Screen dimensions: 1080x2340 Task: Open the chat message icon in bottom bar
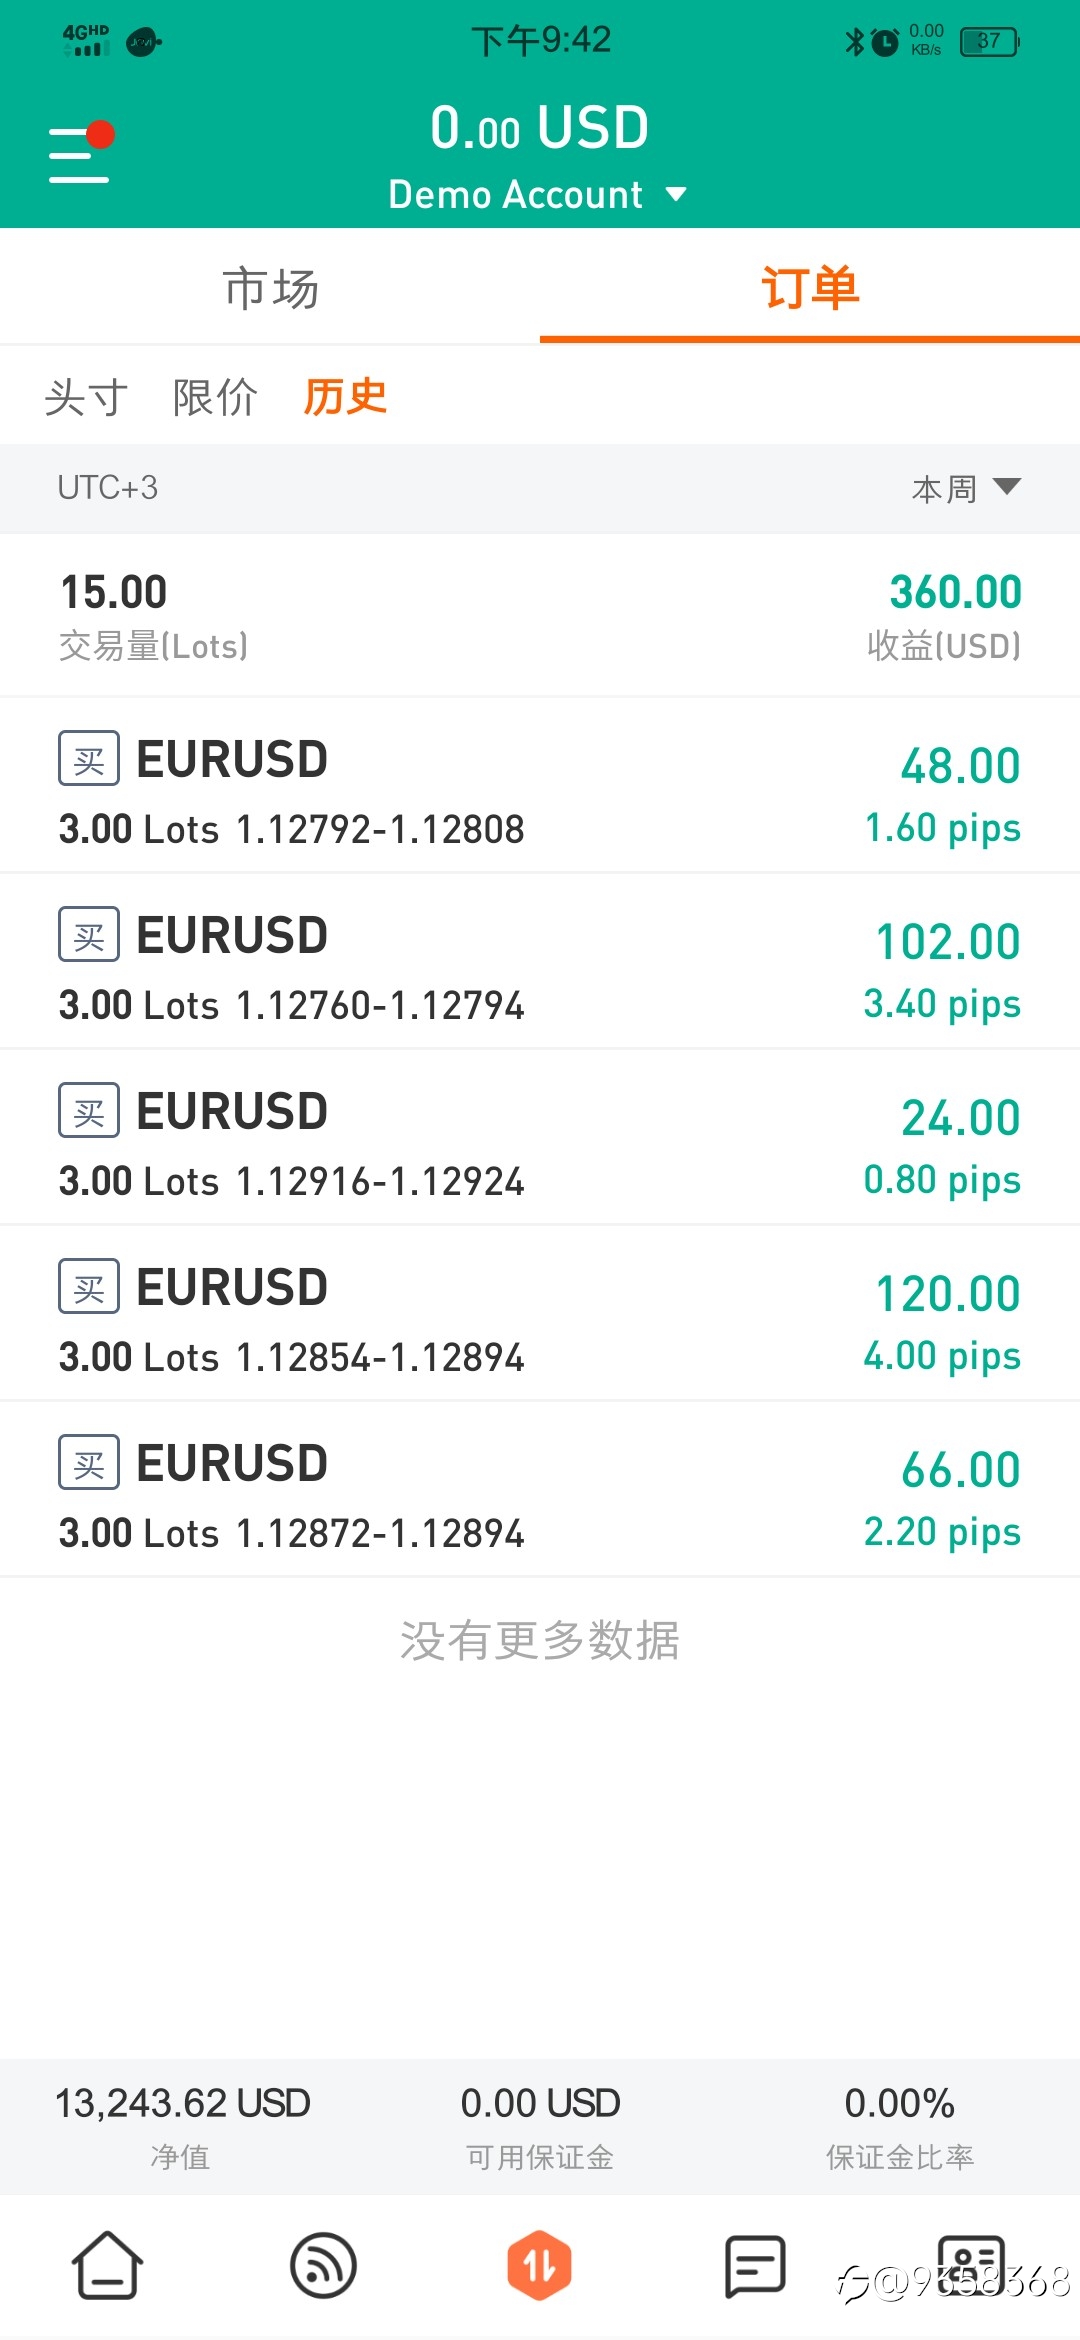pyautogui.click(x=755, y=2266)
